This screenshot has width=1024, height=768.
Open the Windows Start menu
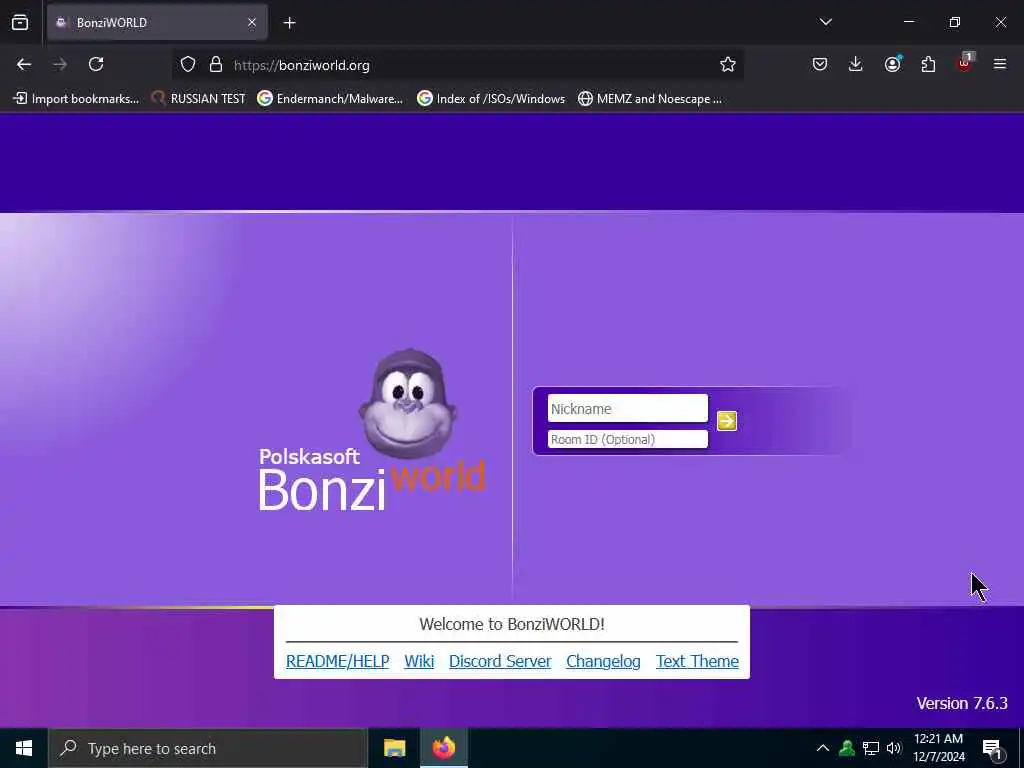[x=24, y=748]
